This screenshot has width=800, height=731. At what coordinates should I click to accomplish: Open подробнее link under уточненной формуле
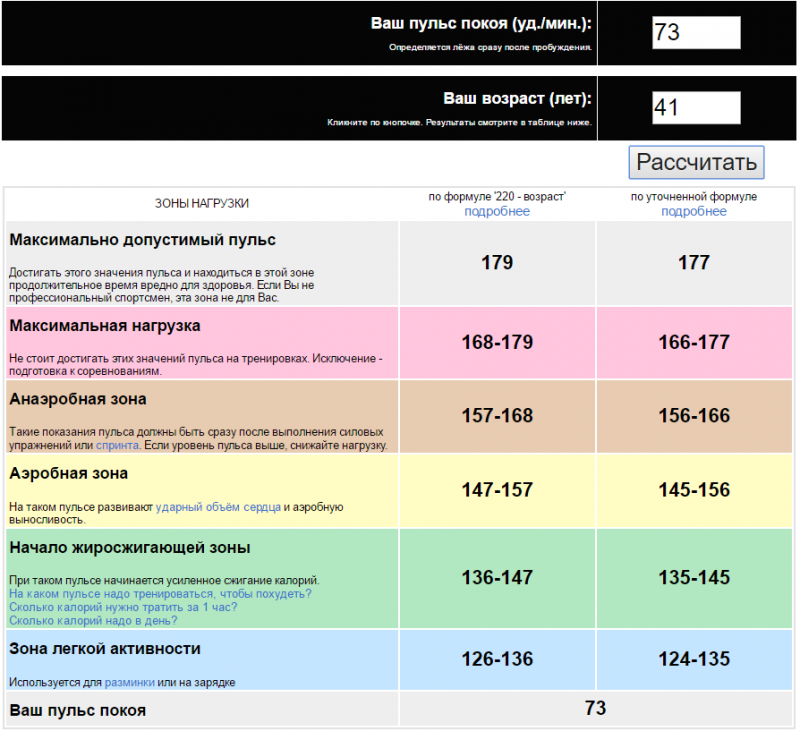(693, 212)
